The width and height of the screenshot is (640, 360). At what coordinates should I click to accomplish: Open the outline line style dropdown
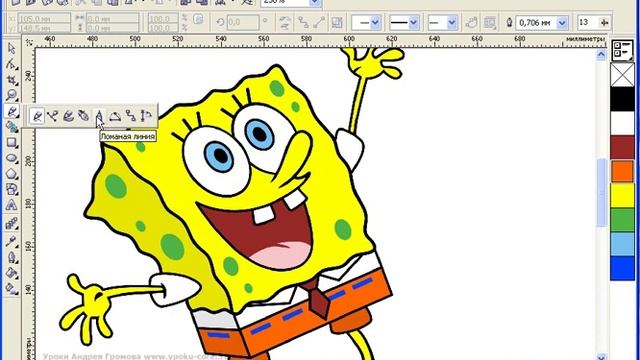[414, 22]
